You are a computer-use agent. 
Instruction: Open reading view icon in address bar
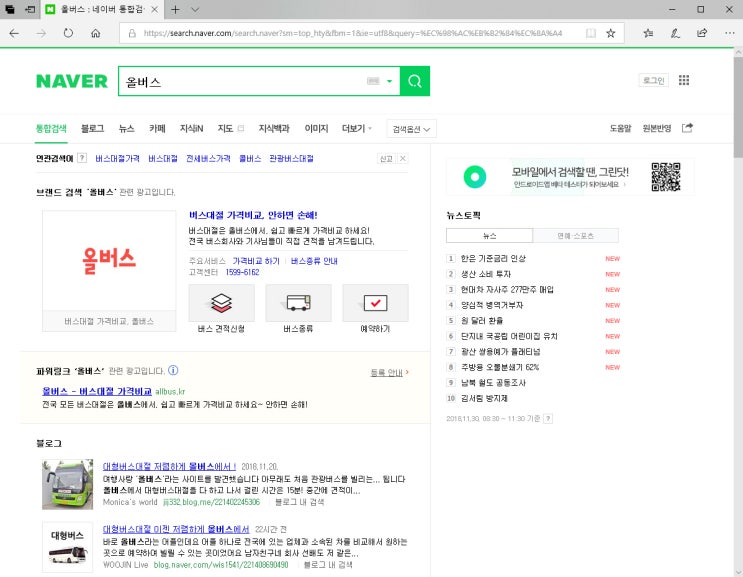(590, 33)
